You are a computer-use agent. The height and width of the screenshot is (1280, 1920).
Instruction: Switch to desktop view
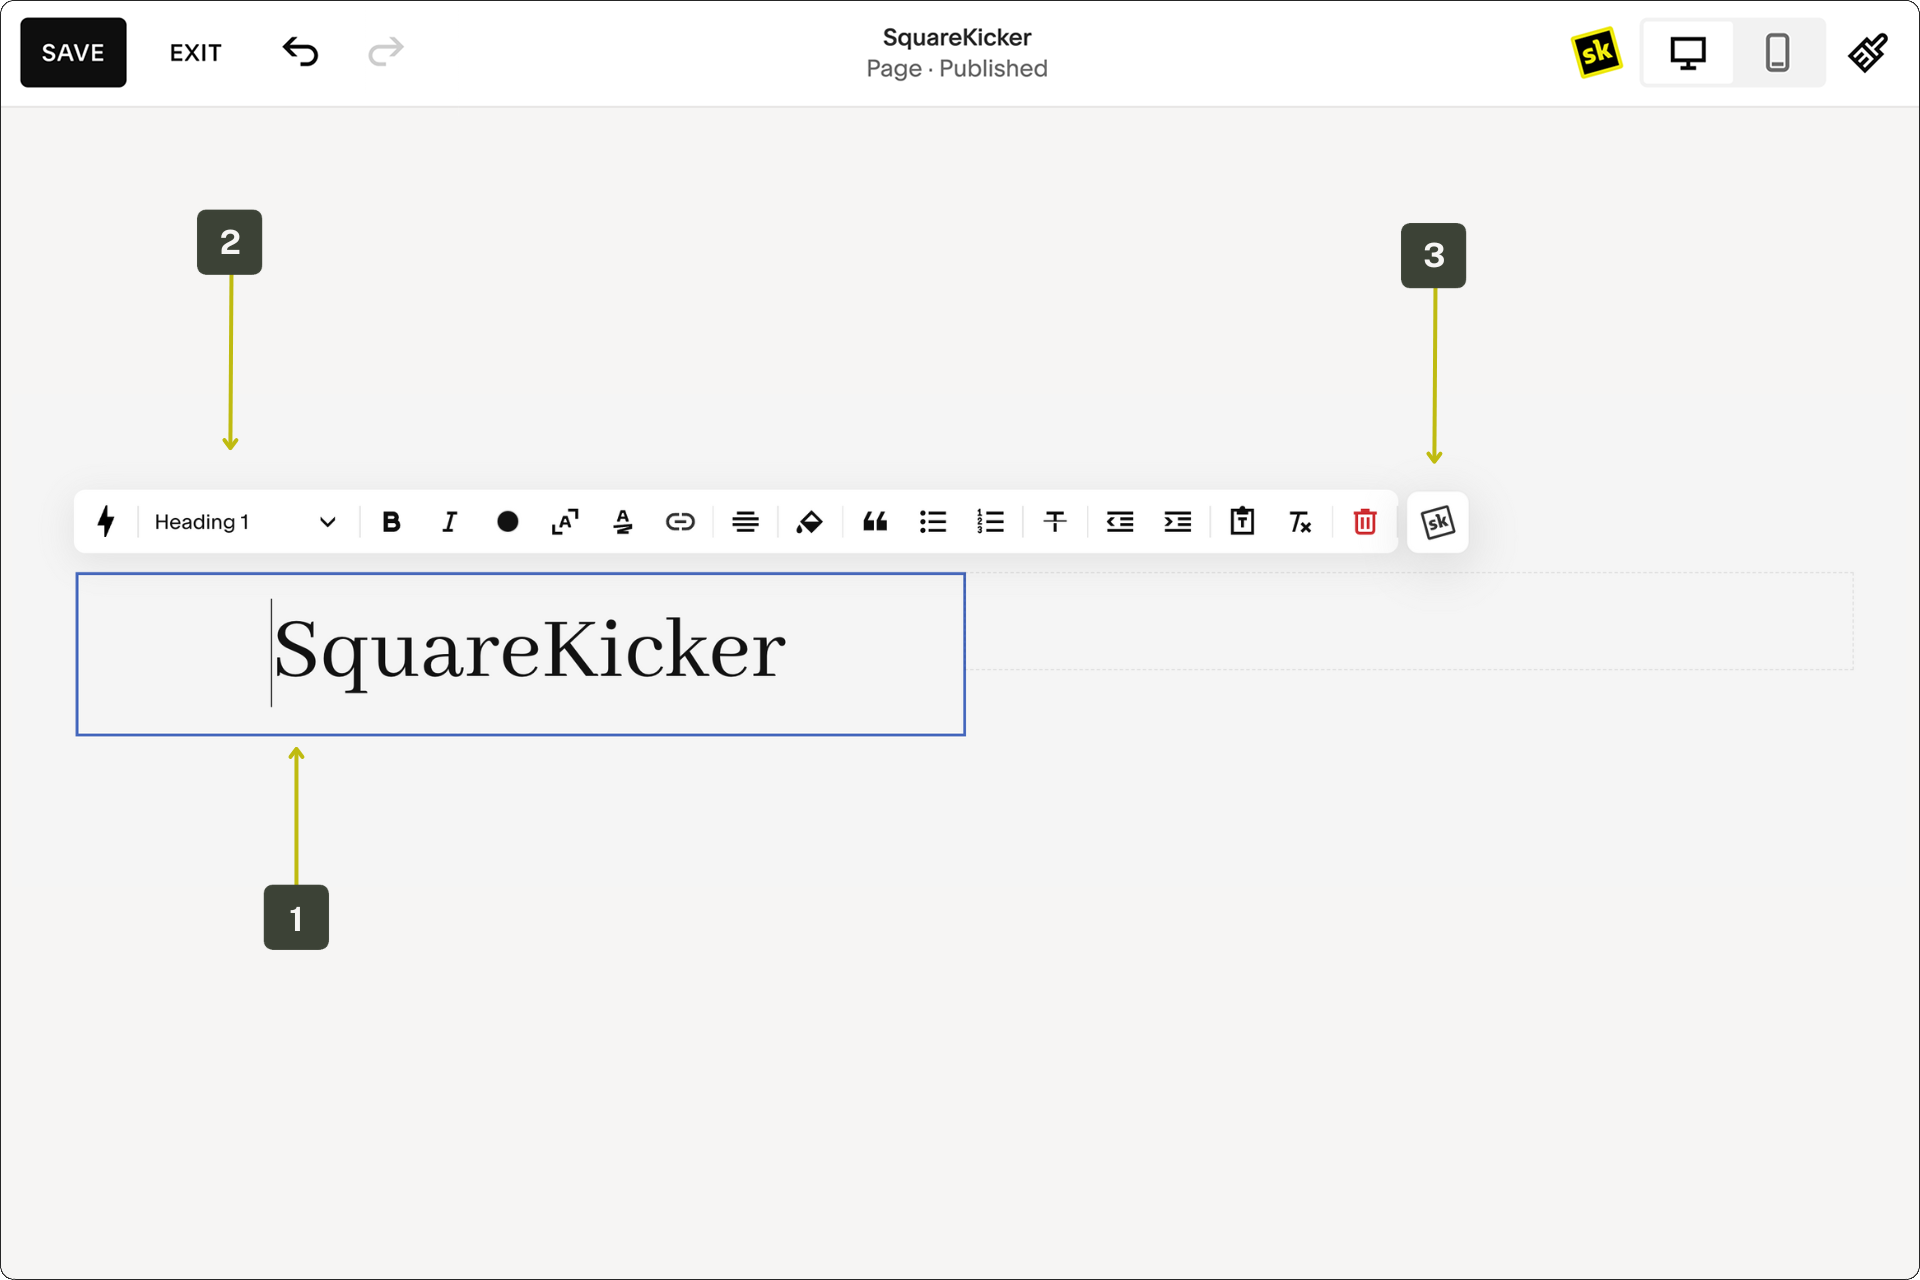(x=1687, y=52)
